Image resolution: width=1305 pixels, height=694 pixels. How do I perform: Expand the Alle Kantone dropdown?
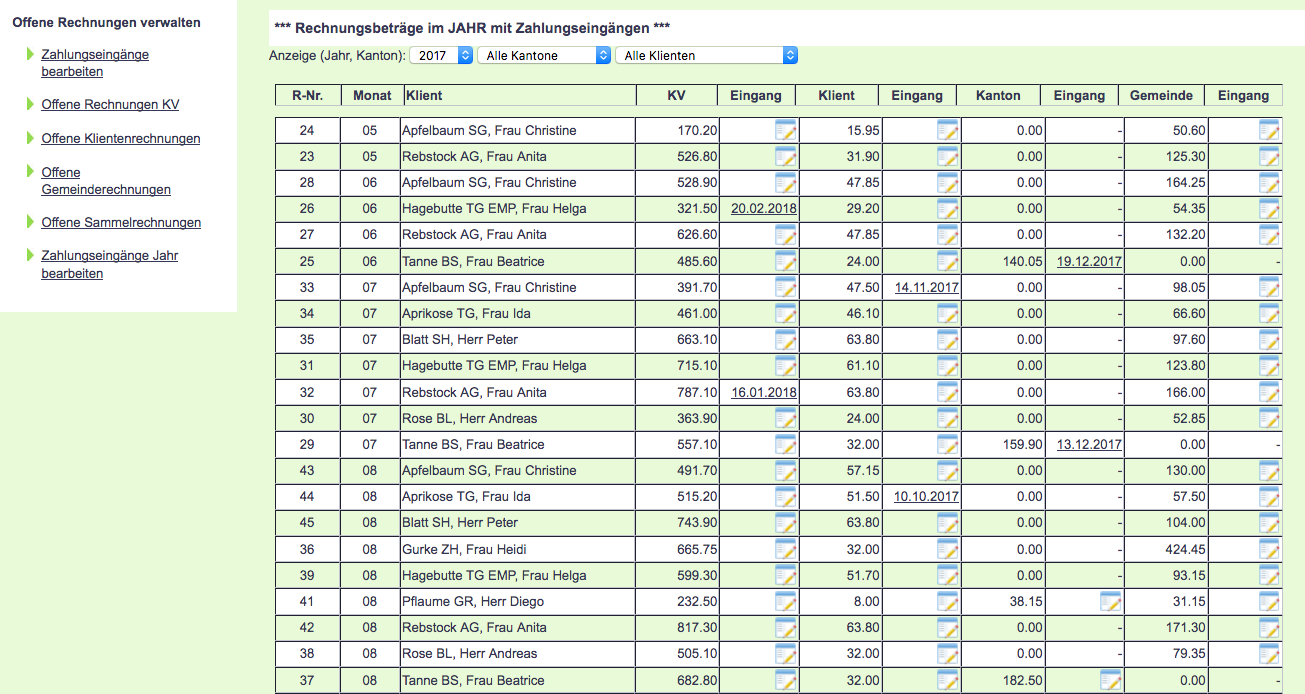[544, 56]
